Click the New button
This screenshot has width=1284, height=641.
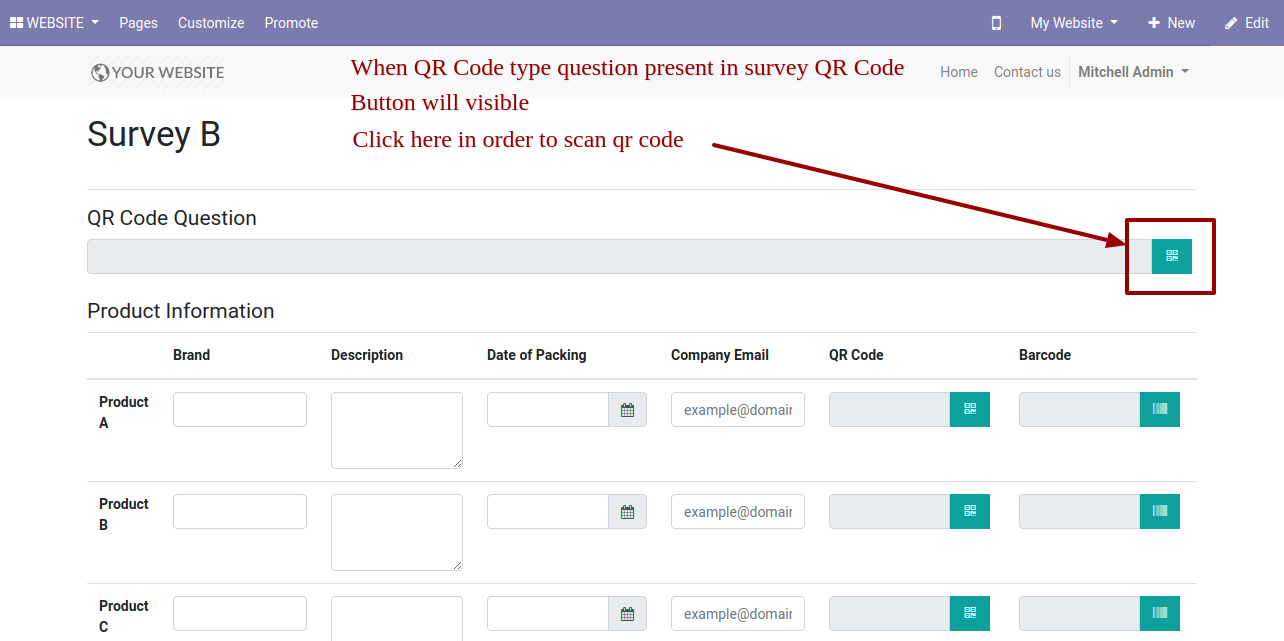1171,23
